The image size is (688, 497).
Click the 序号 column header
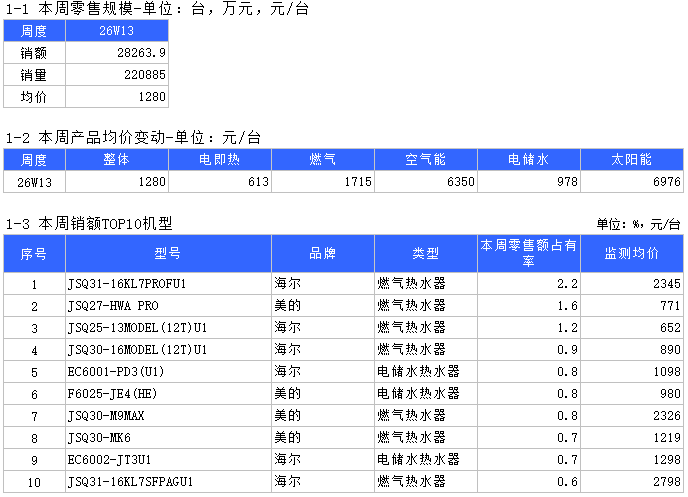(x=34, y=254)
